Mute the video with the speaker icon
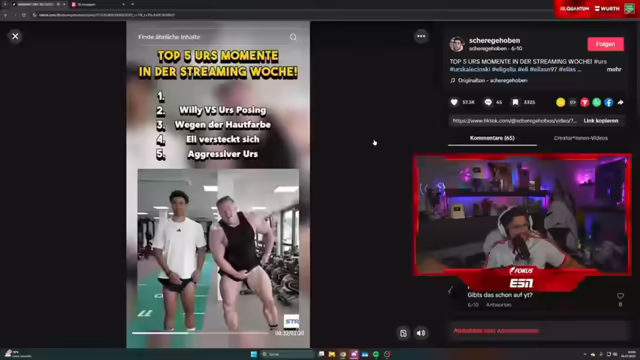 421,333
